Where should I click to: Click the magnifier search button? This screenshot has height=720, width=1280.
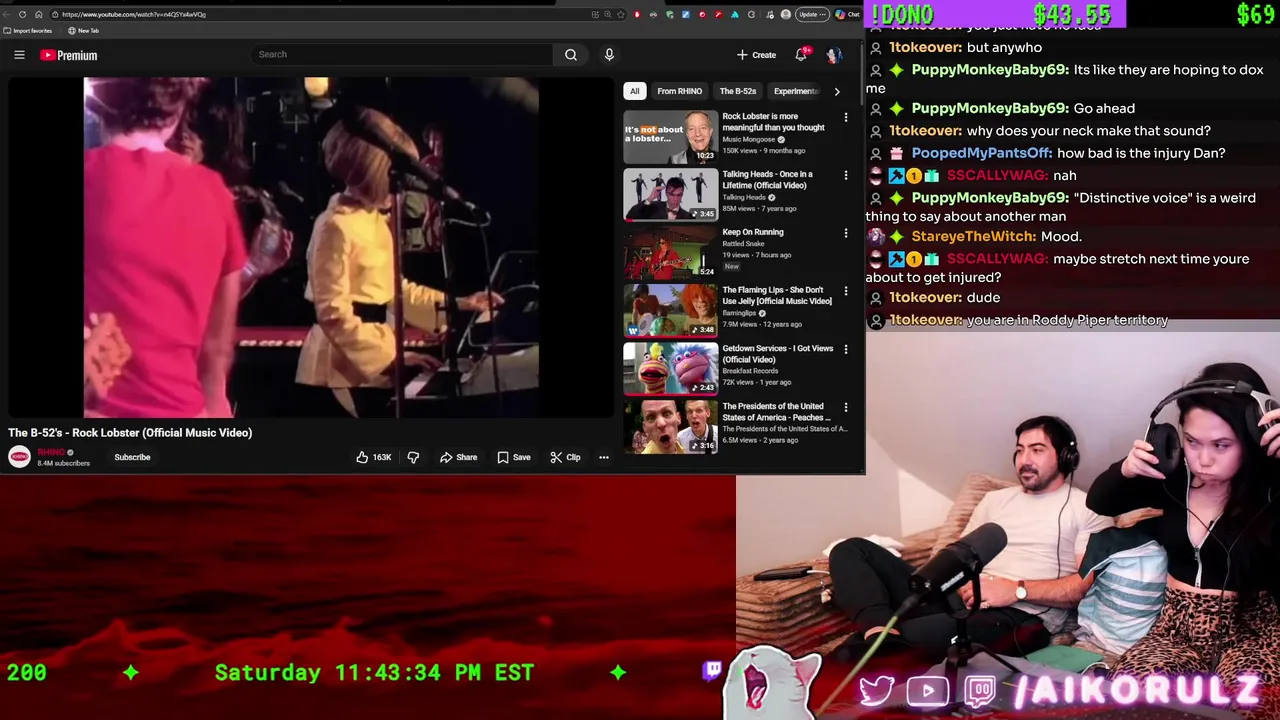tap(571, 55)
